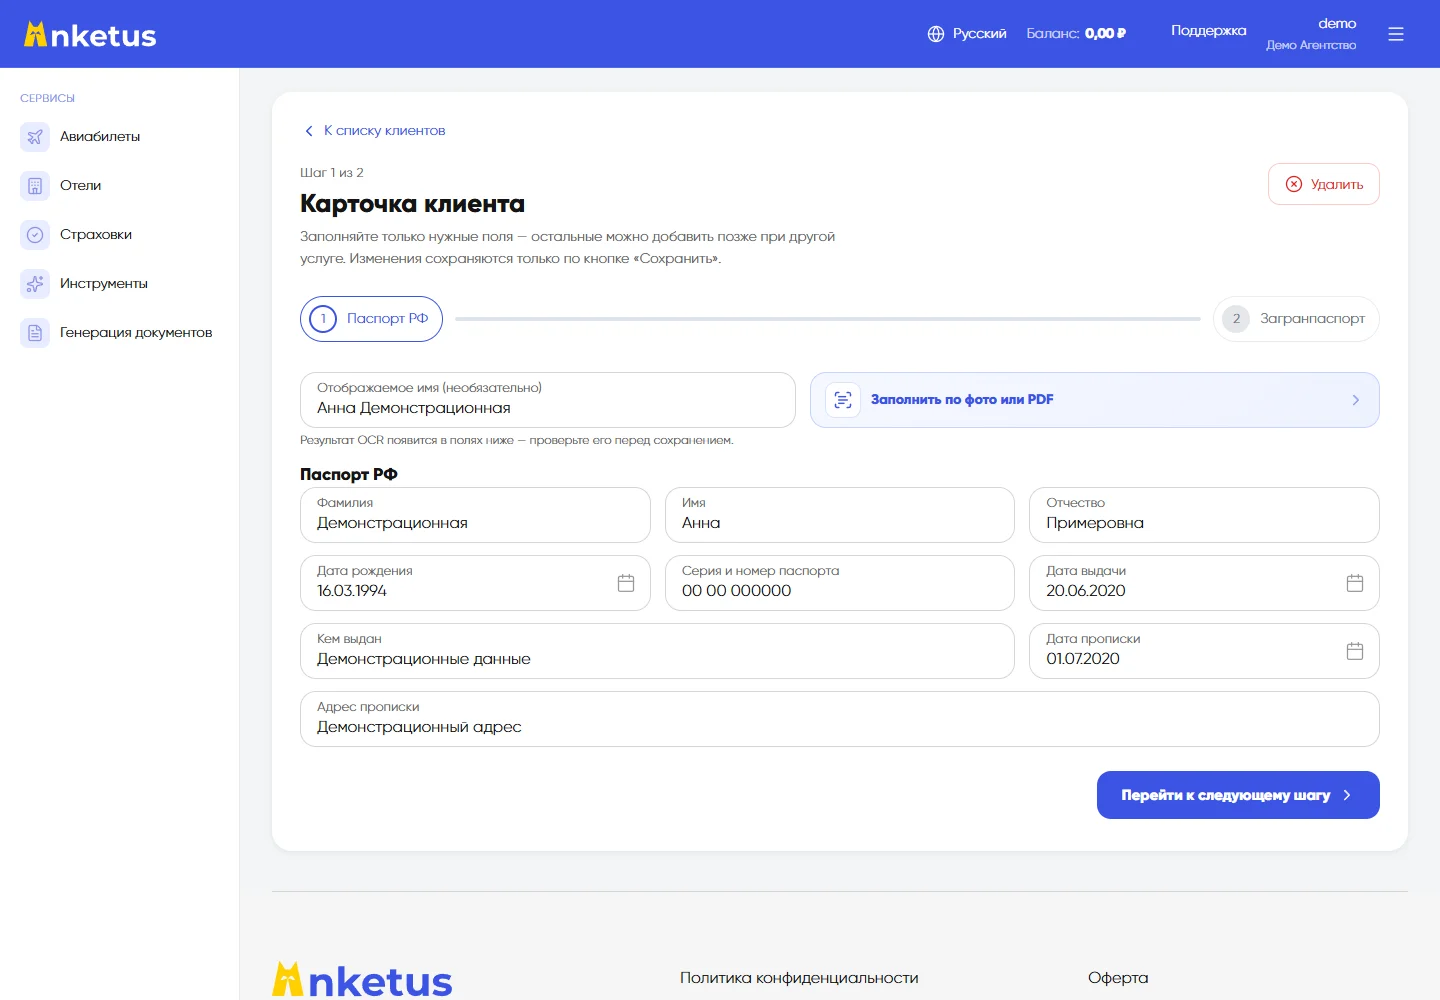Open the hamburger menu in header

click(x=1396, y=34)
